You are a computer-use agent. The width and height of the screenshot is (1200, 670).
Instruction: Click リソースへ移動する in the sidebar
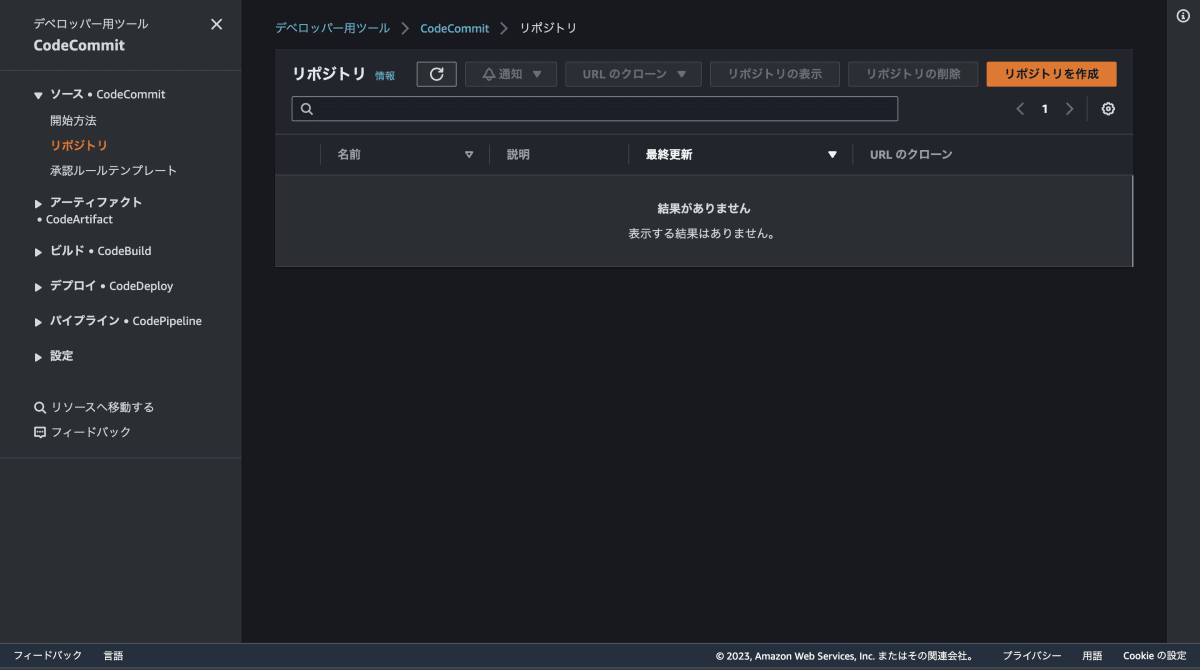point(102,407)
